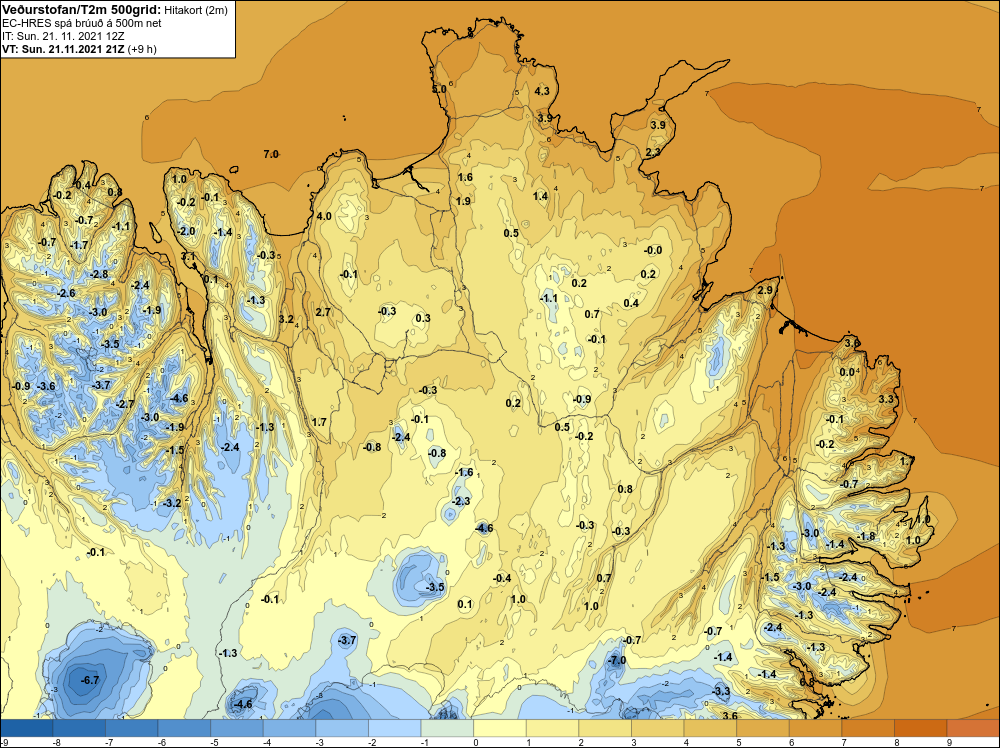Screen dimensions: 1000x748
Task: Click the -3.6 temperature value
Action: coord(46,386)
